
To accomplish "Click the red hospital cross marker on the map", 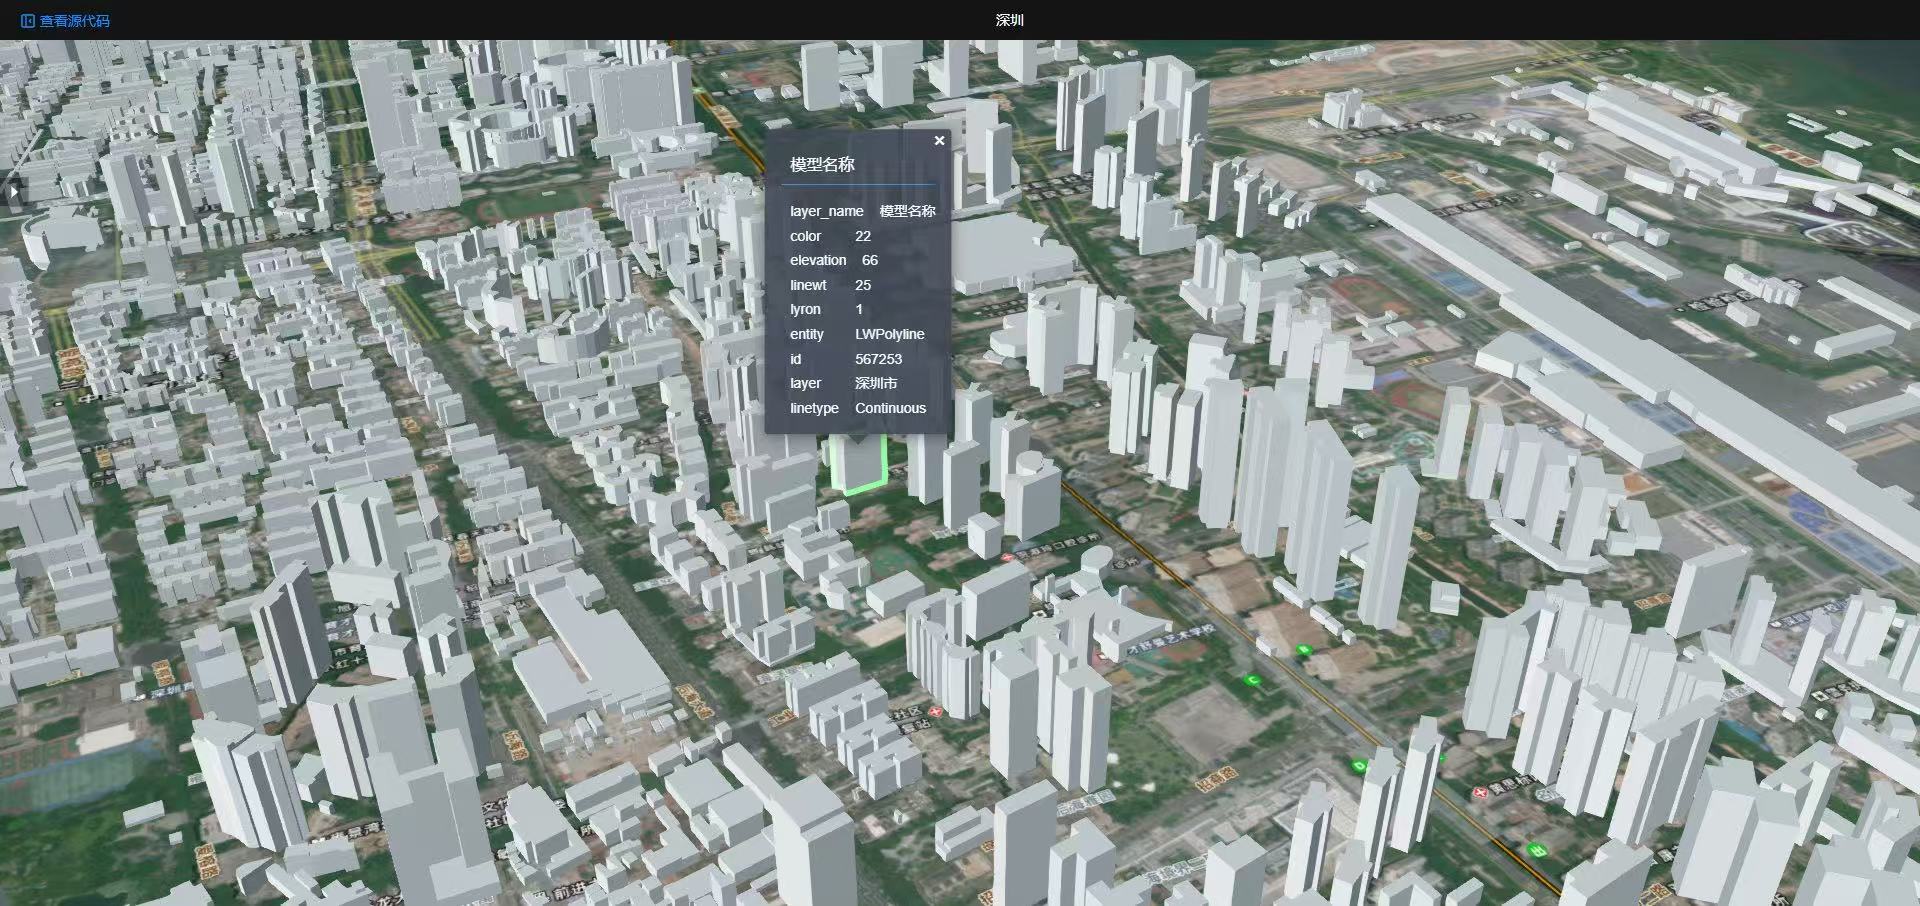I will [x=1481, y=793].
